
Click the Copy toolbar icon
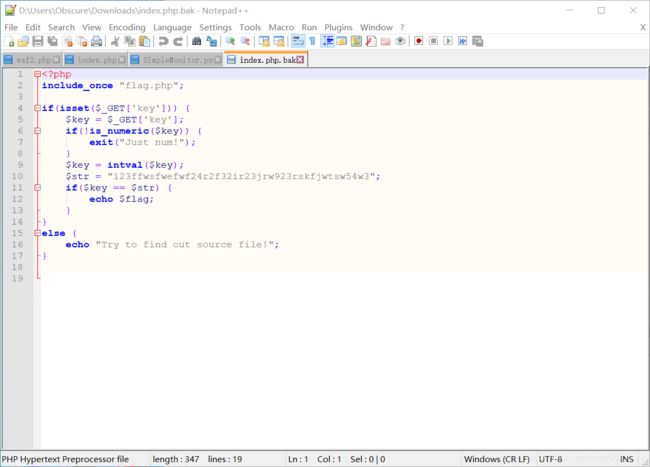130,41
